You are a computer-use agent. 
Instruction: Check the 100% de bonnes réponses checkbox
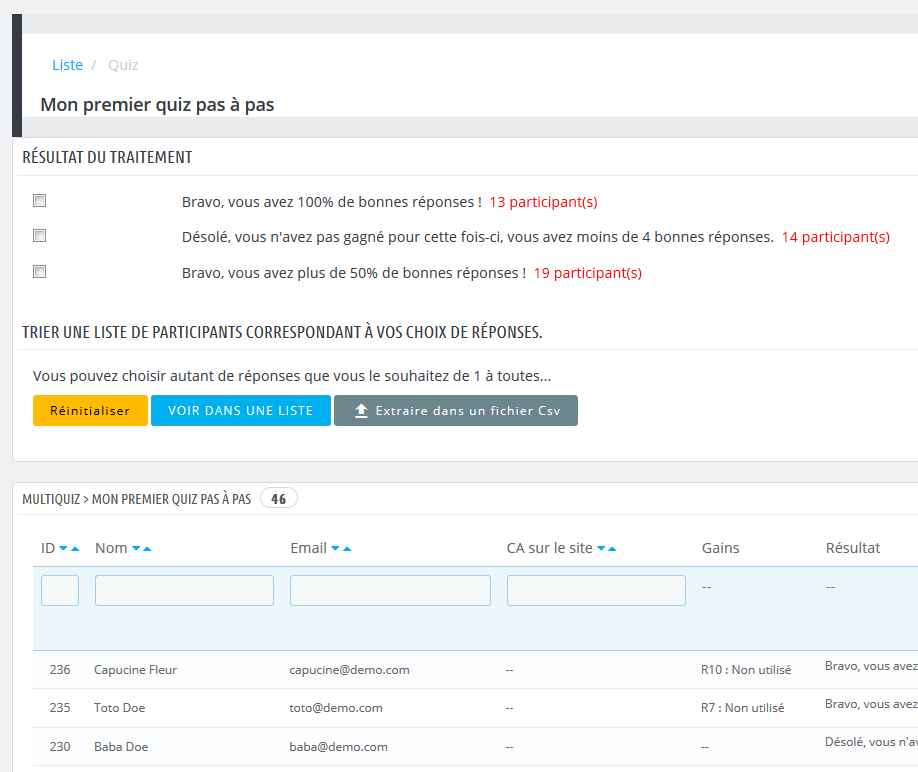coord(40,201)
